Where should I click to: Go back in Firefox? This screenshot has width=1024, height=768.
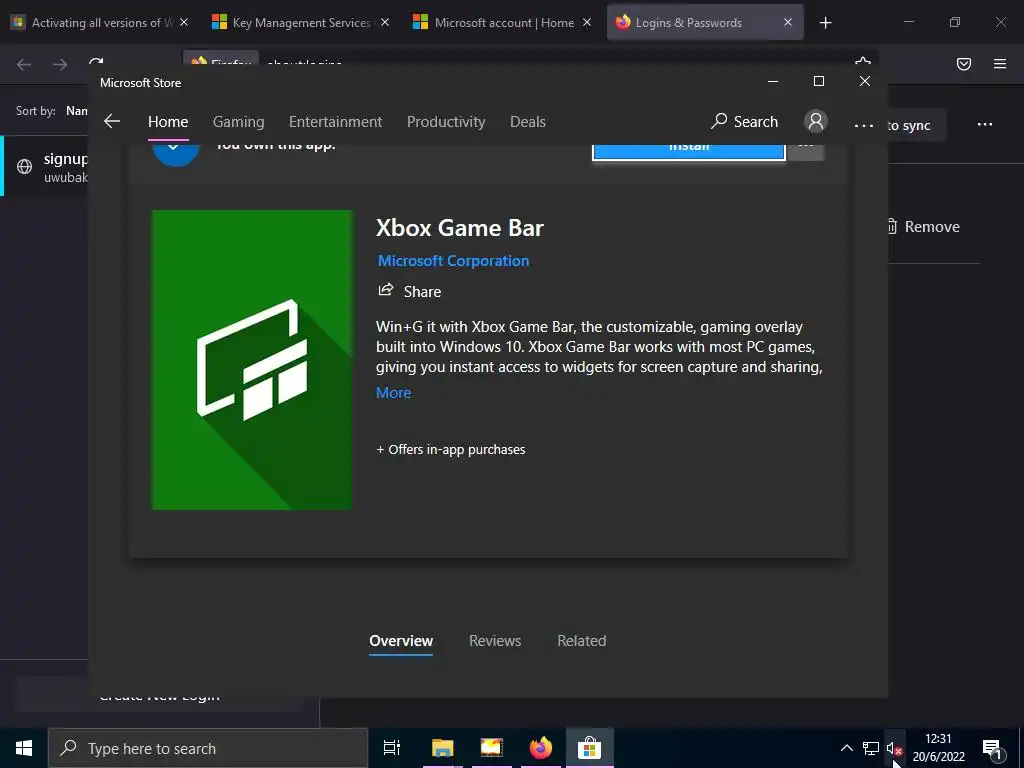(24, 64)
